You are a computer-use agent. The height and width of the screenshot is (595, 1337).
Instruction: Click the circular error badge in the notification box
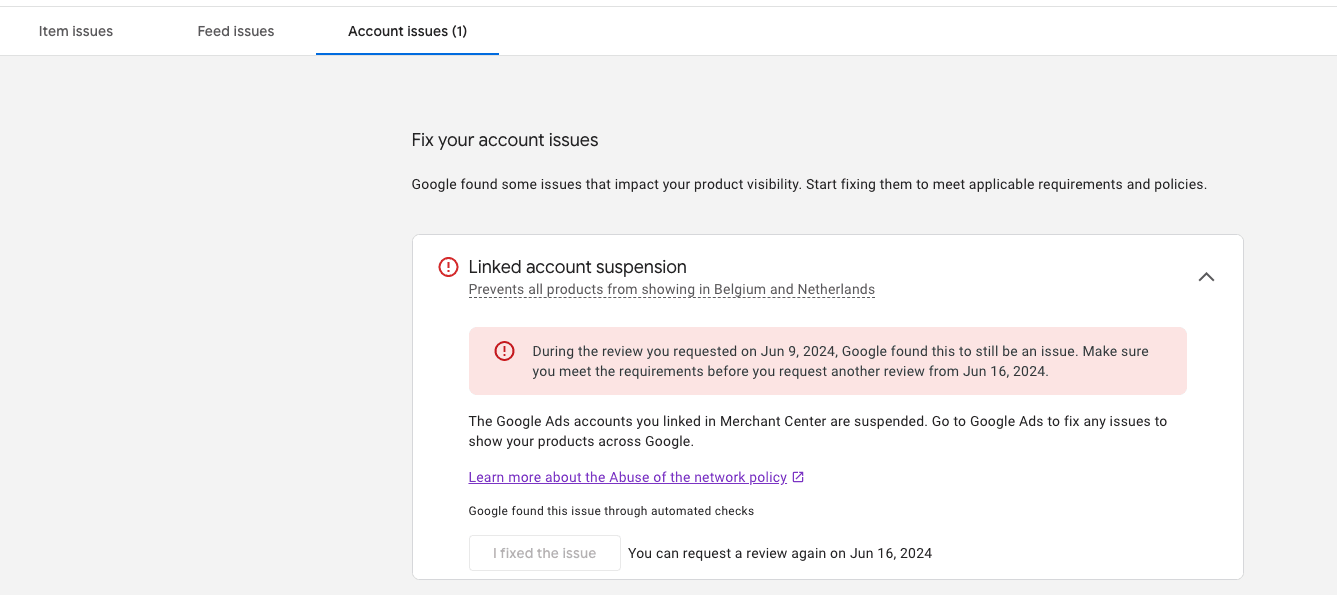504,351
